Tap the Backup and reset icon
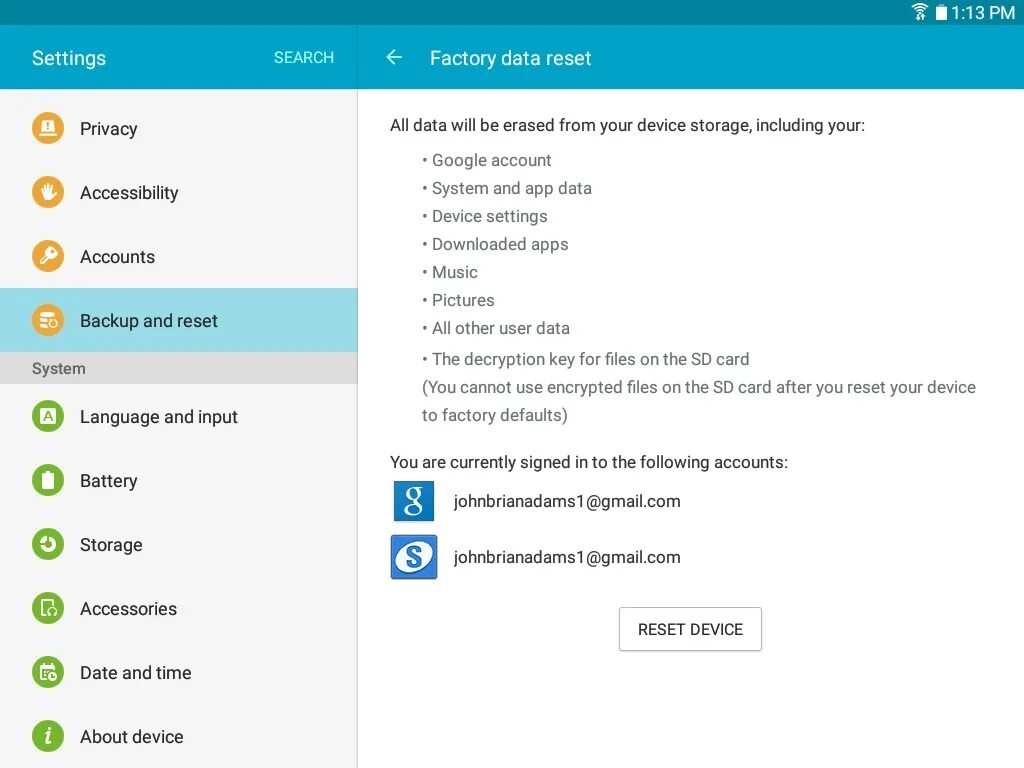 (48, 320)
